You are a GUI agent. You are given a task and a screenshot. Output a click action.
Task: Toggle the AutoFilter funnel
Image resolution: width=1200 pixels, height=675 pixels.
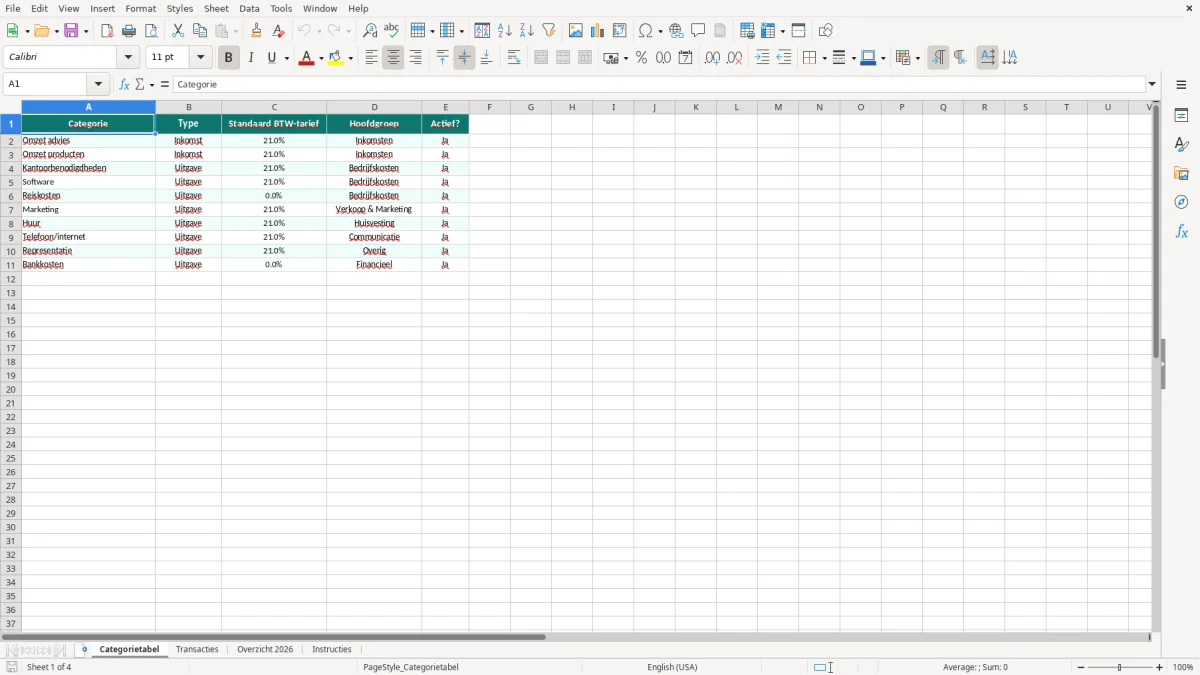tap(548, 31)
